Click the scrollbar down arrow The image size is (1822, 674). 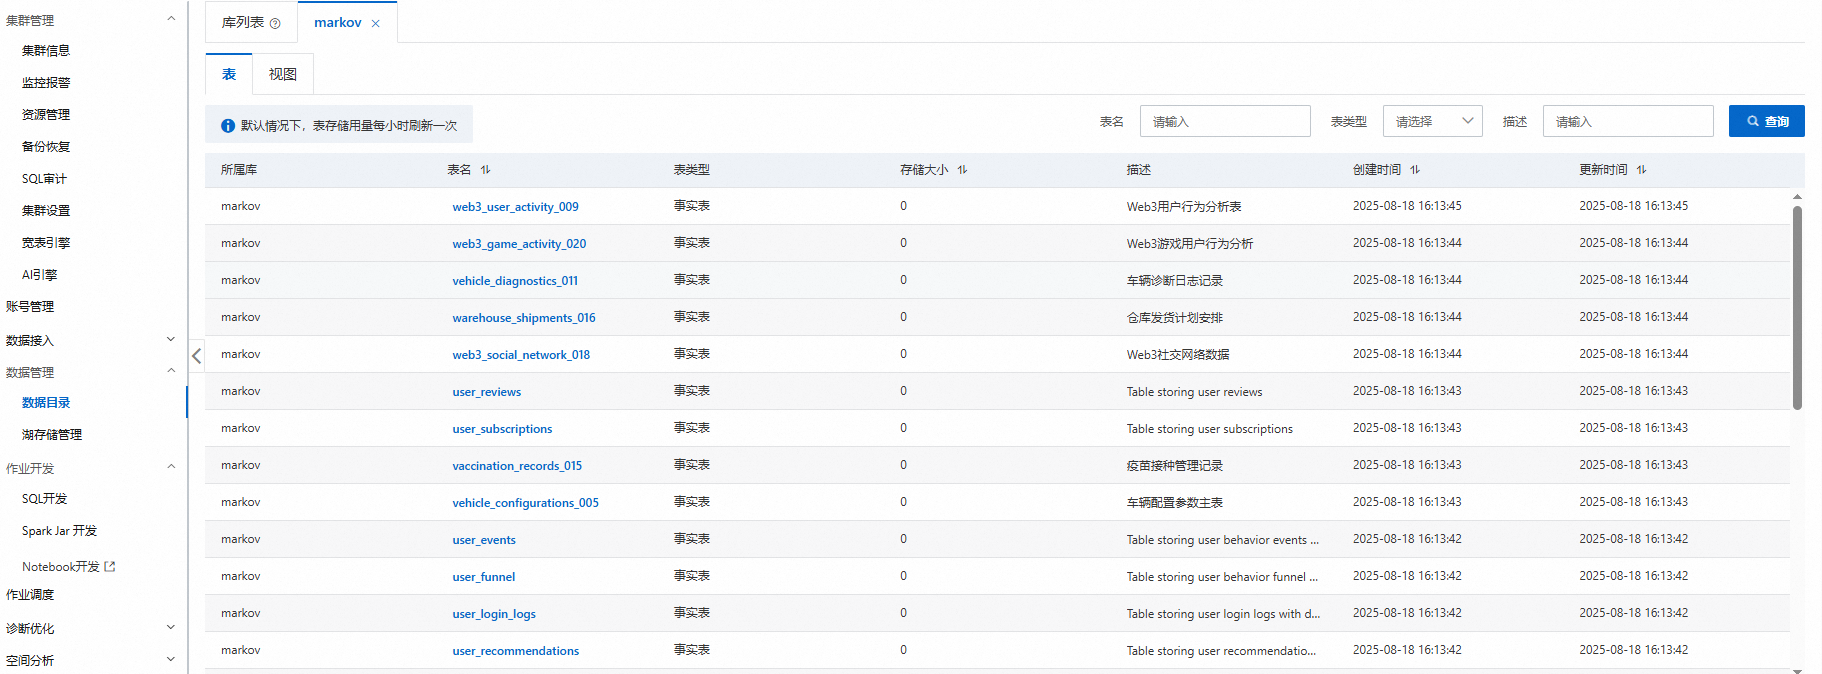click(x=1797, y=671)
